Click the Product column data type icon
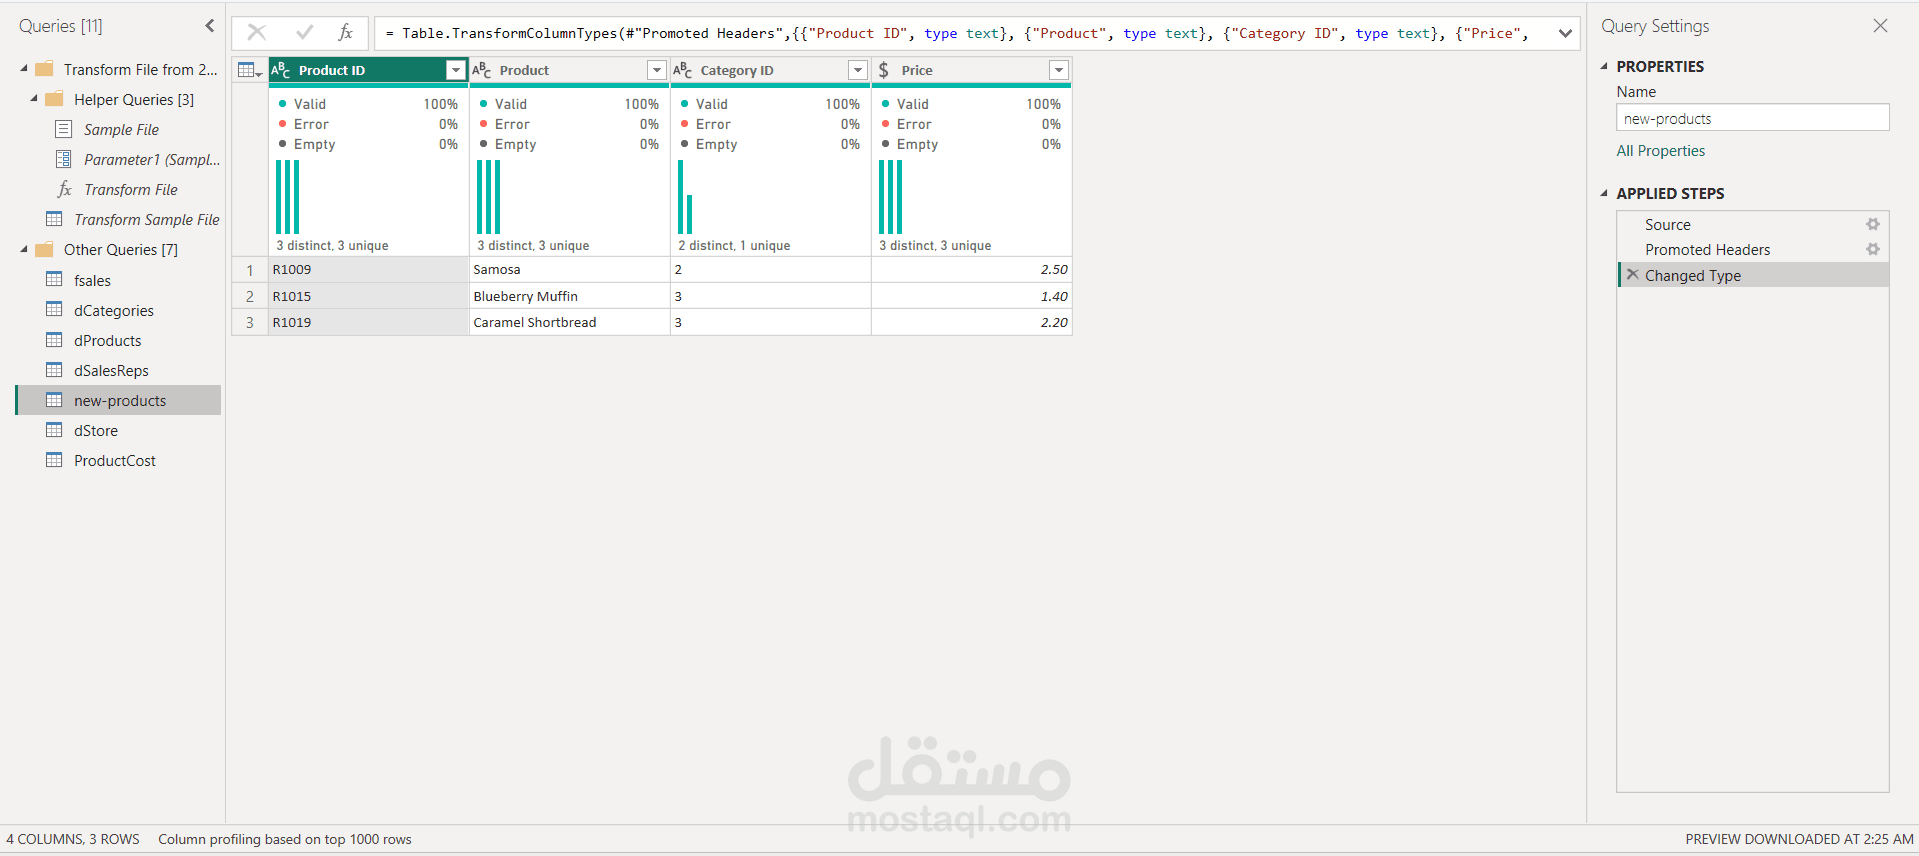This screenshot has height=856, width=1919. point(482,70)
